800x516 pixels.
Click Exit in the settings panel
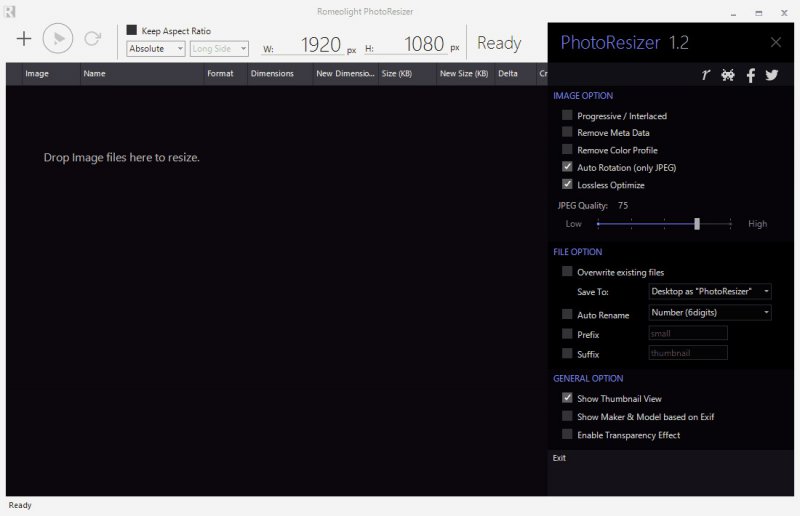[x=559, y=458]
